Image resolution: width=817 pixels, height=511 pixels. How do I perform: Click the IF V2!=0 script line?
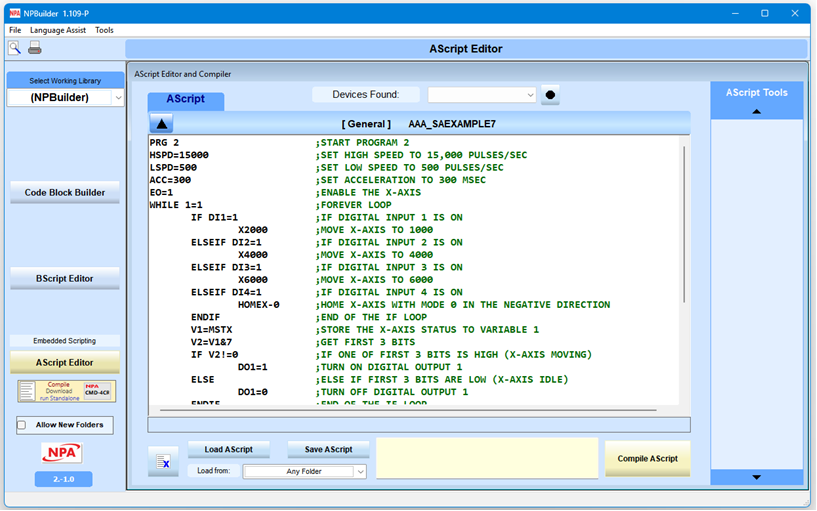pyautogui.click(x=214, y=355)
